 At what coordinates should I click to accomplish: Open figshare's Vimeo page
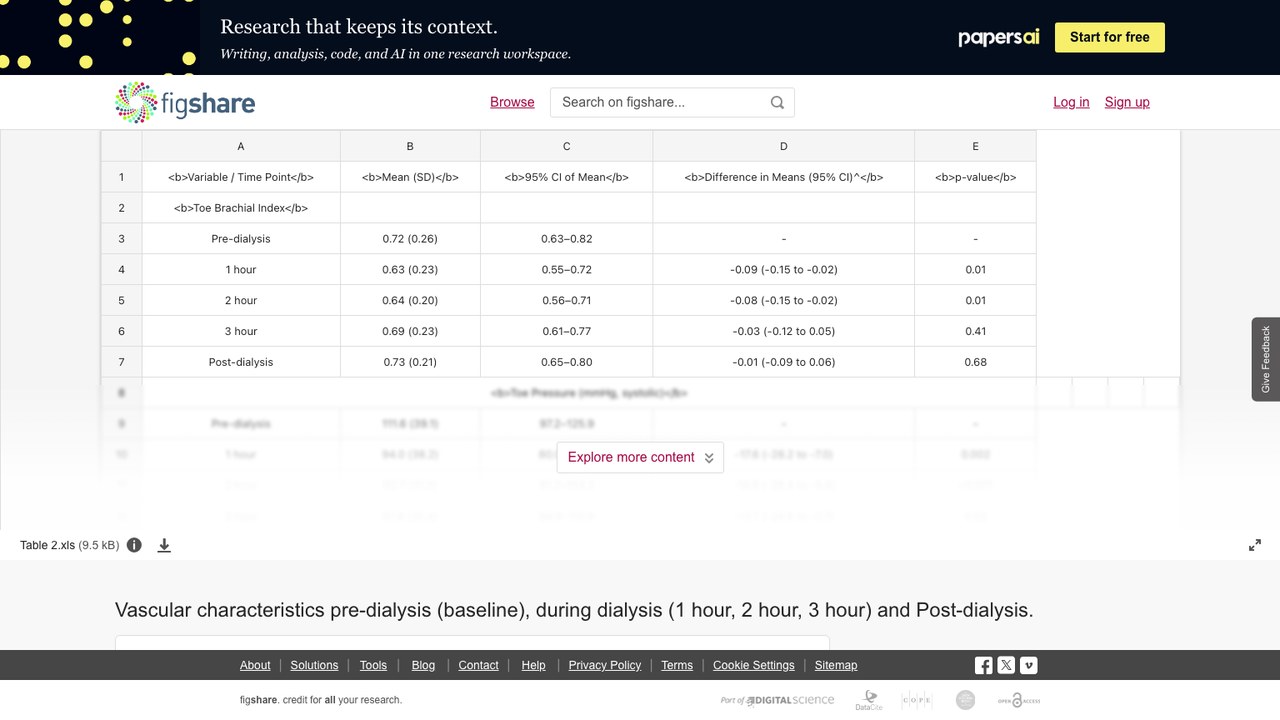pyautogui.click(x=1028, y=665)
